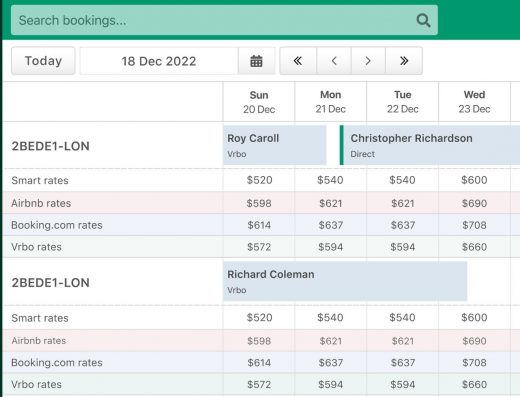Jump forward with double-right chevron icon
This screenshot has height=397, width=520.
pyautogui.click(x=404, y=61)
